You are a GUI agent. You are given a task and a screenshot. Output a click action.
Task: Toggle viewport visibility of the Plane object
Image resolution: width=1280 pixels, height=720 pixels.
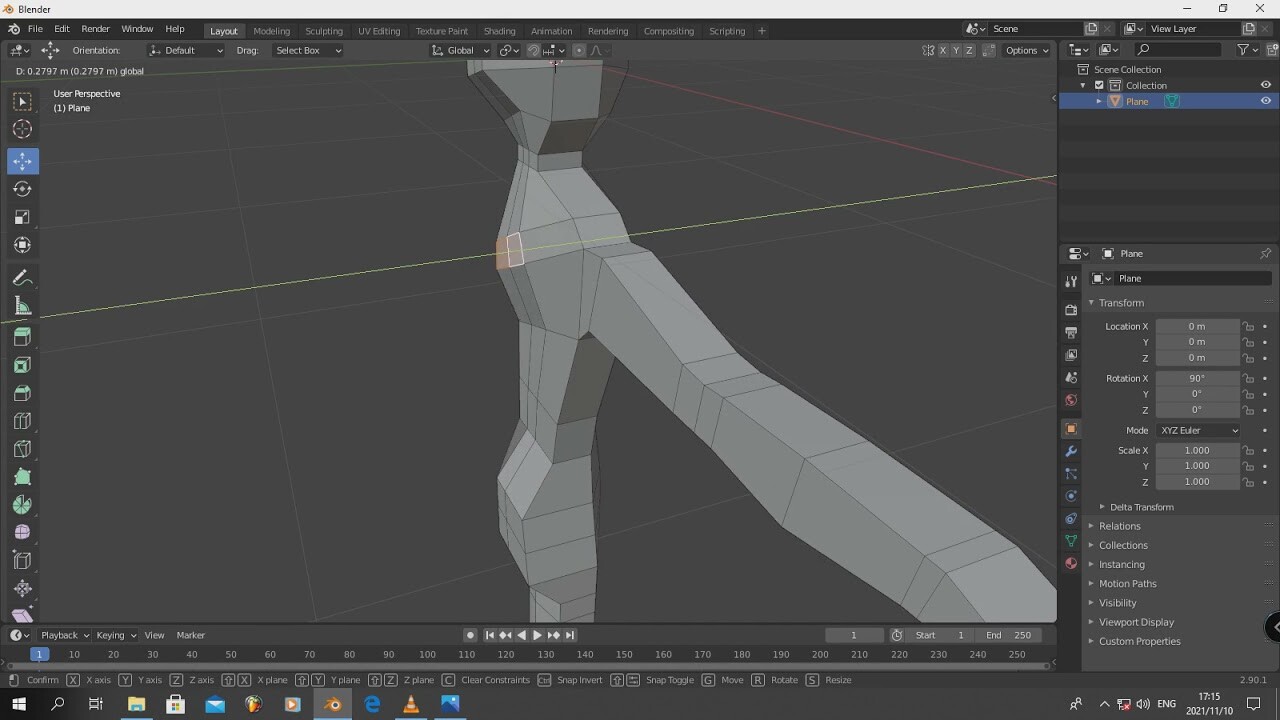1265,100
